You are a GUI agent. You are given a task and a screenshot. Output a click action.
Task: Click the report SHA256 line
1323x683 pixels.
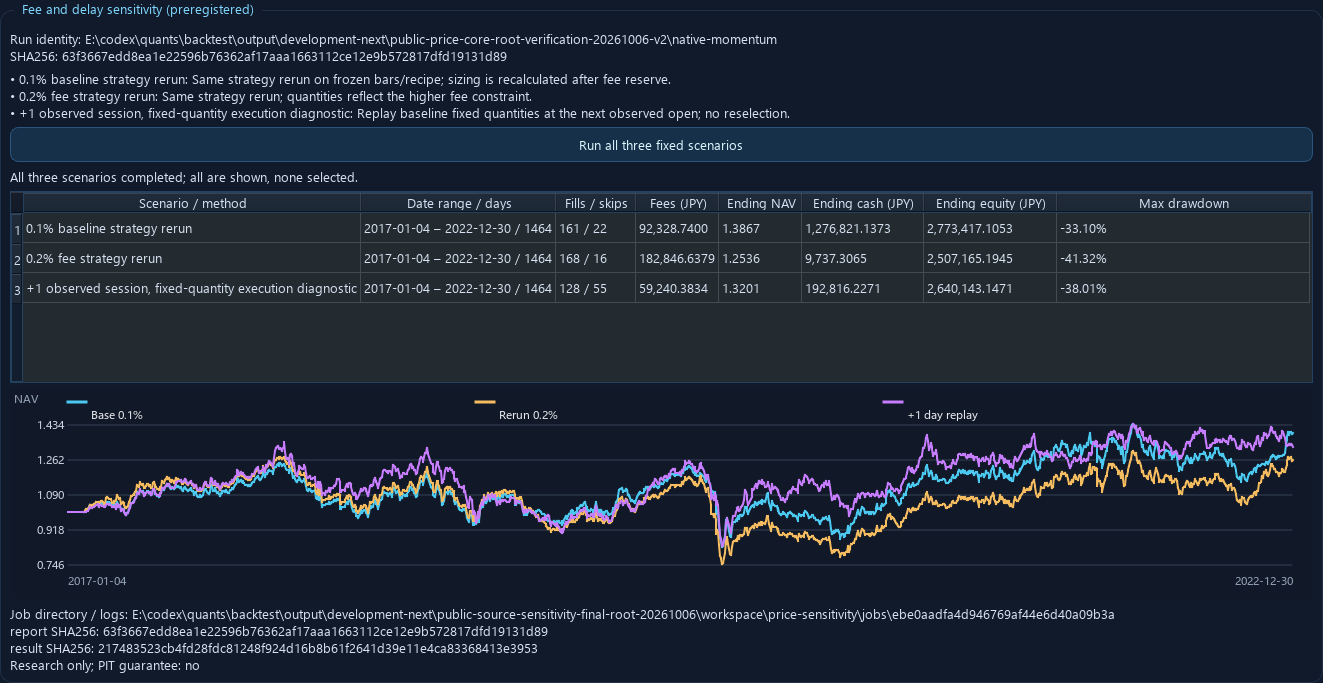click(279, 632)
